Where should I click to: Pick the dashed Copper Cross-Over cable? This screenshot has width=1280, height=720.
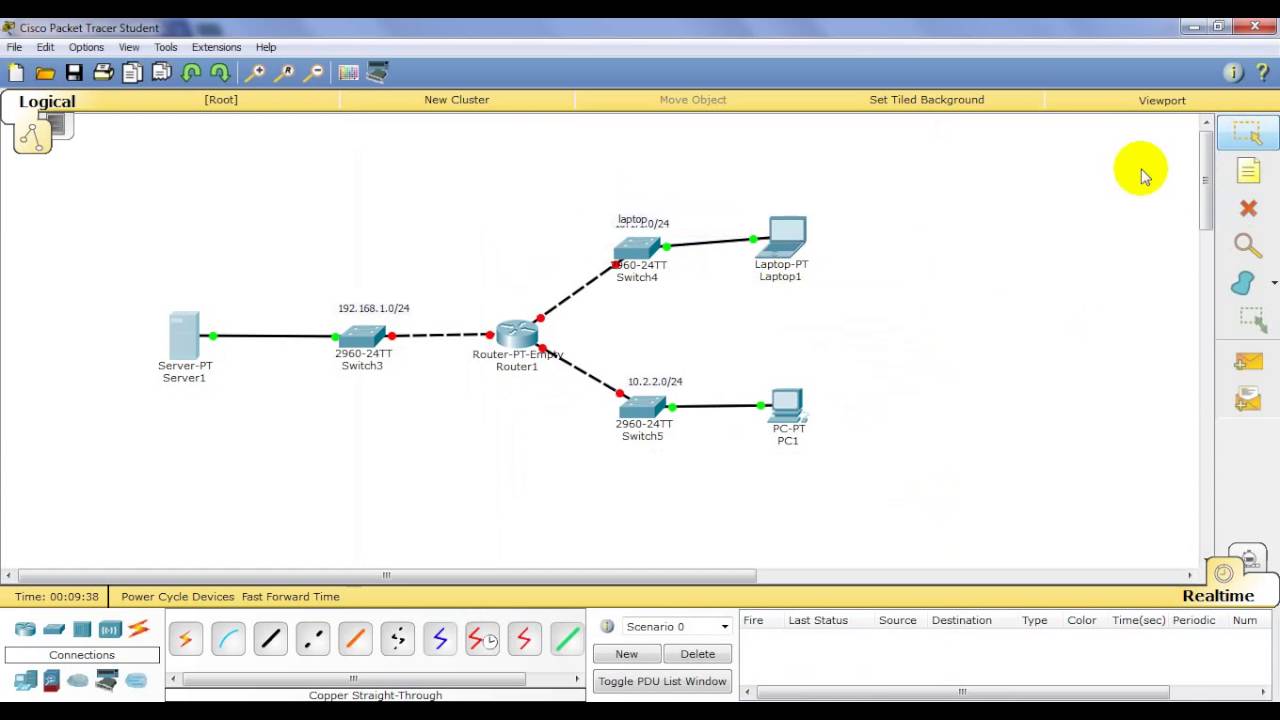pyautogui.click(x=313, y=639)
